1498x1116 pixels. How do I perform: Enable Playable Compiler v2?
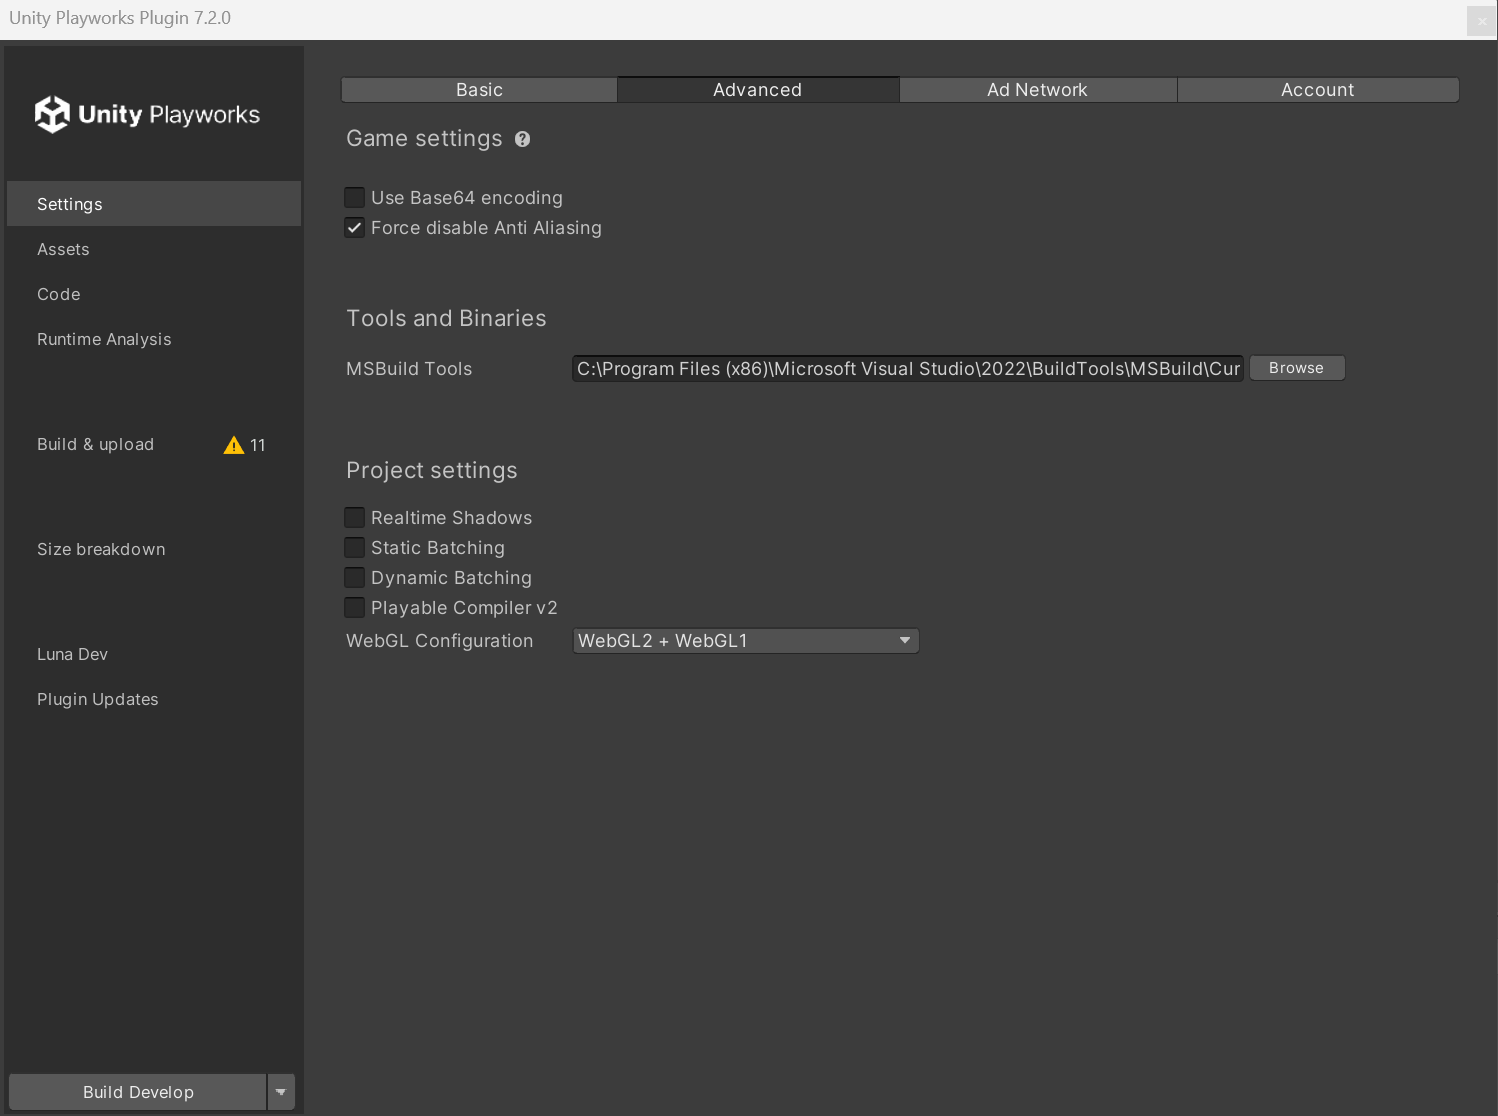coord(355,608)
